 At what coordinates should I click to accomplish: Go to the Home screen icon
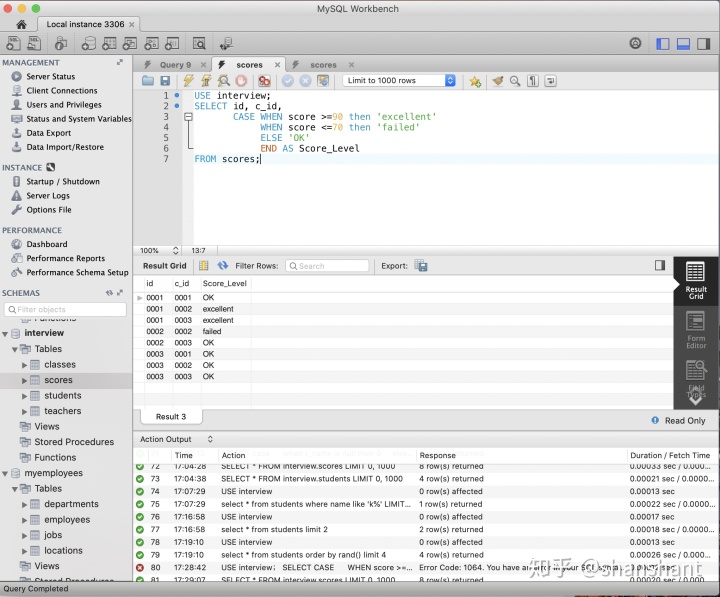(x=21, y=24)
